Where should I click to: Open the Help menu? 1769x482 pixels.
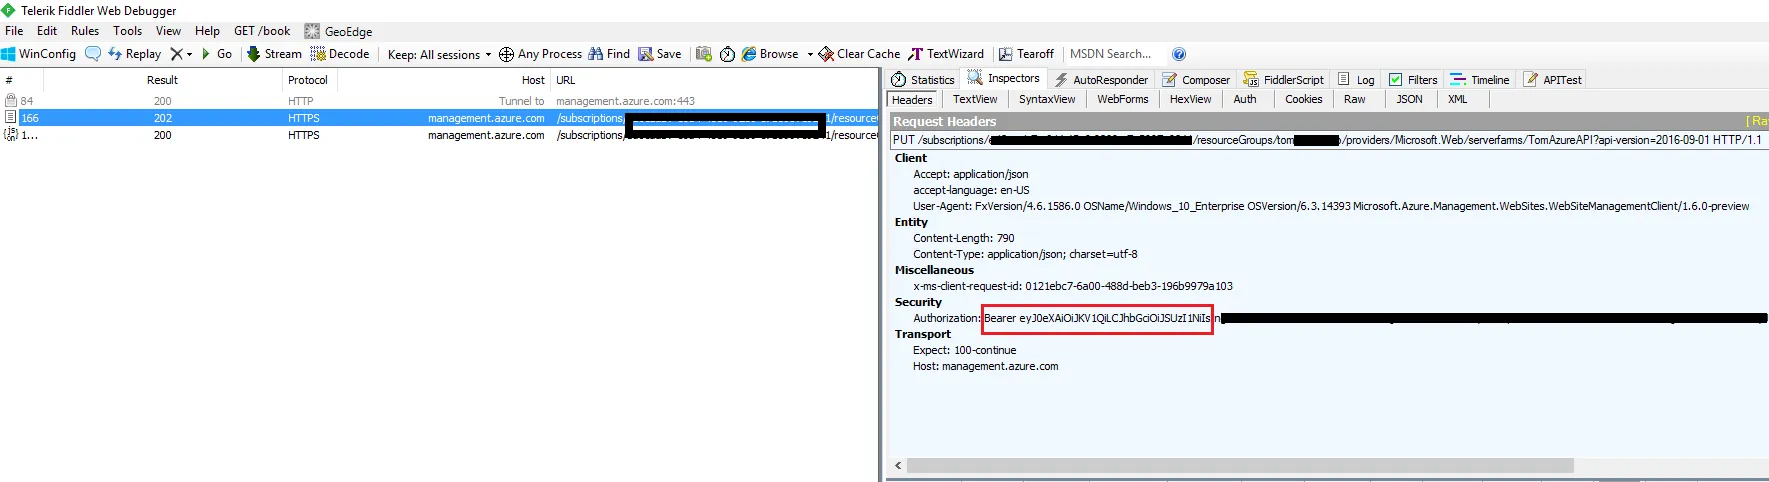pyautogui.click(x=207, y=31)
